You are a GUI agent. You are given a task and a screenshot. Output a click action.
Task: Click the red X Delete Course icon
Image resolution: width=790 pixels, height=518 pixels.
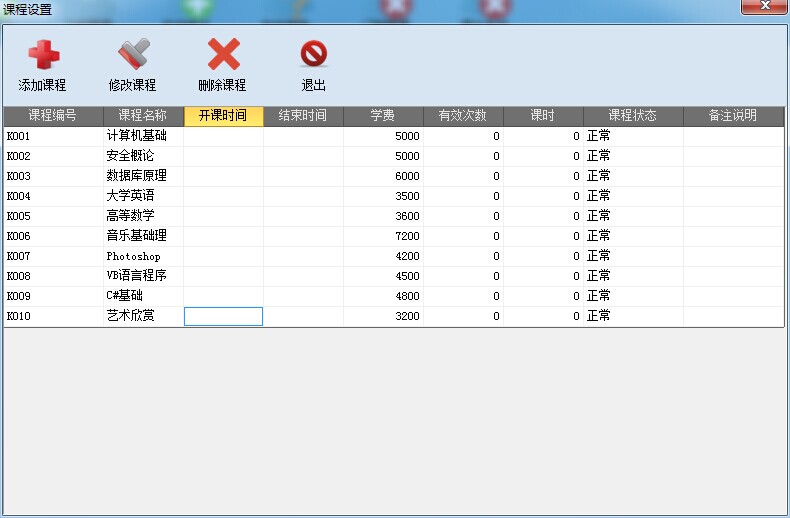(x=223, y=54)
